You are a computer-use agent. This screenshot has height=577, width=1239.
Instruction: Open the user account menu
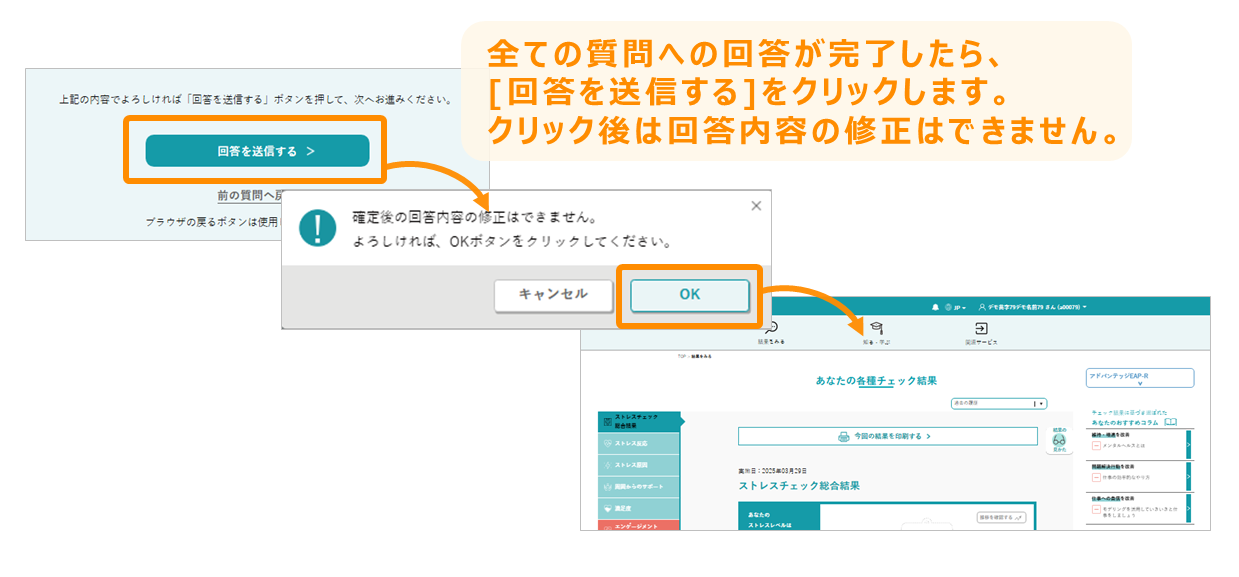(x=1033, y=307)
